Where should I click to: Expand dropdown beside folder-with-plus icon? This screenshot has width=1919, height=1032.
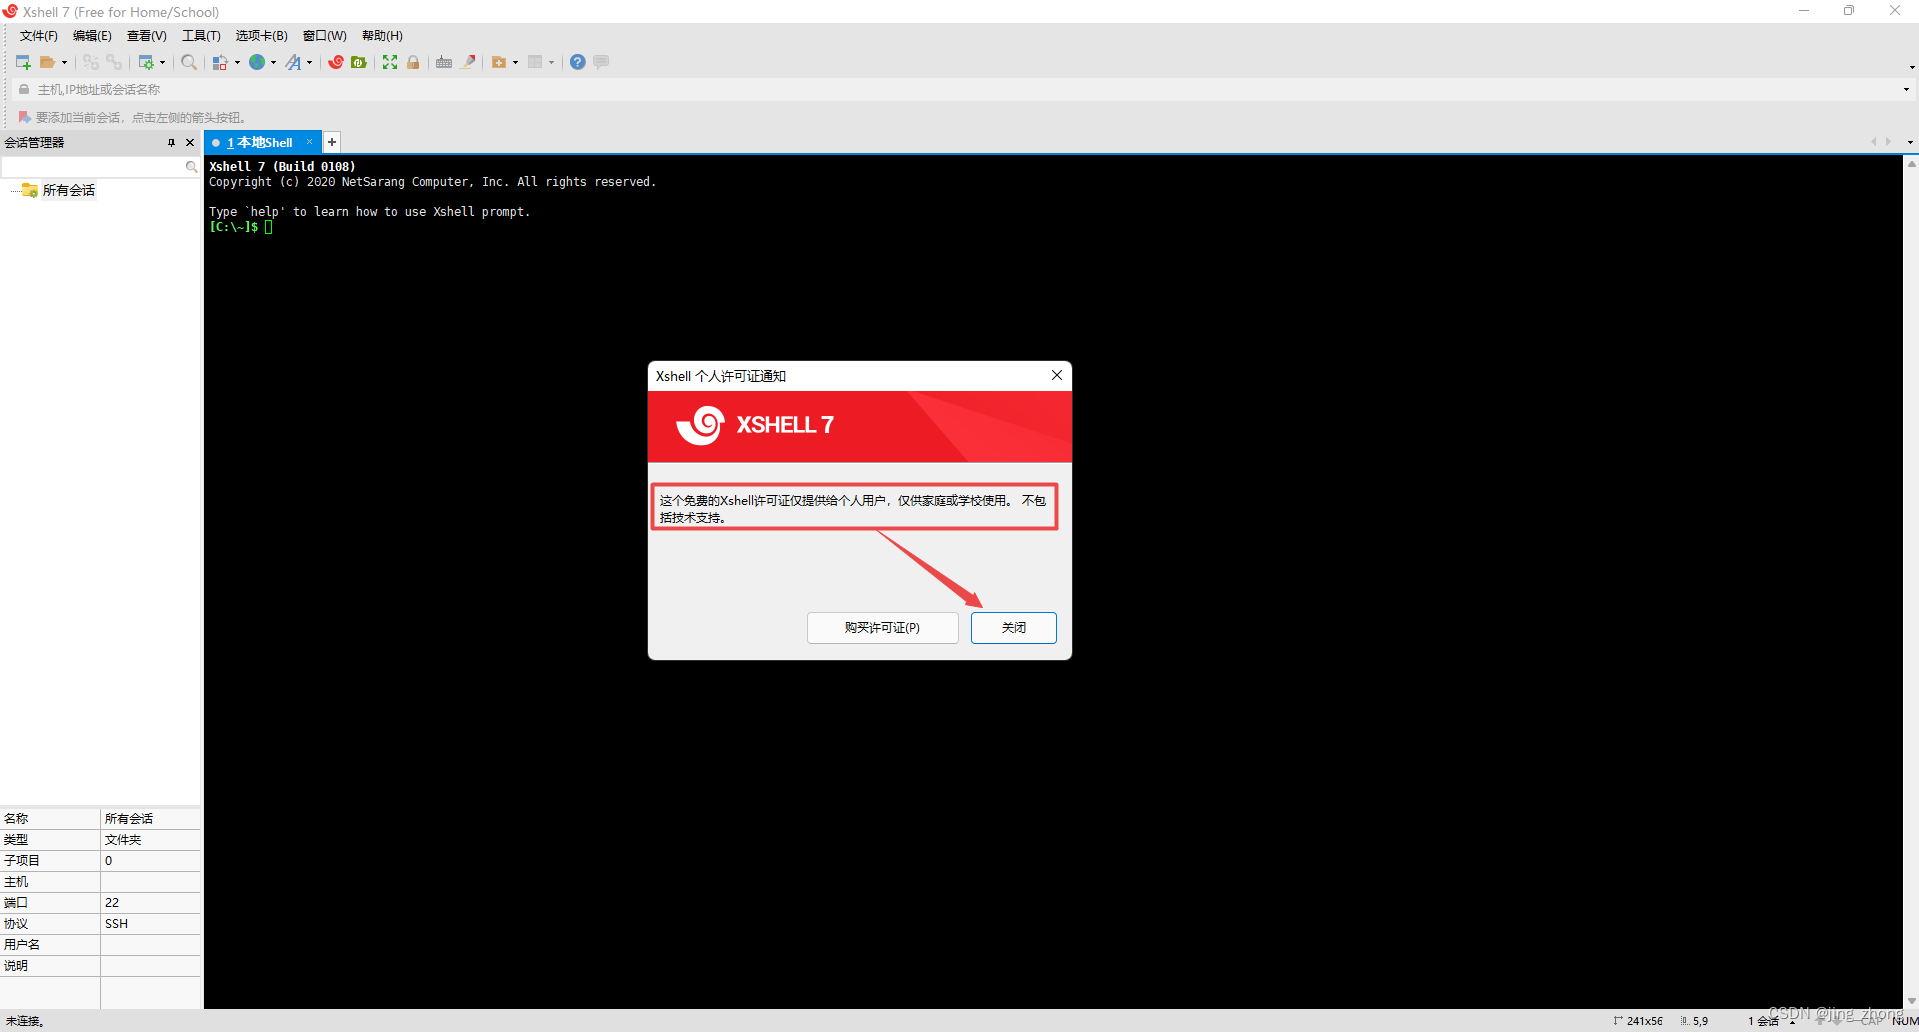pyautogui.click(x=515, y=62)
